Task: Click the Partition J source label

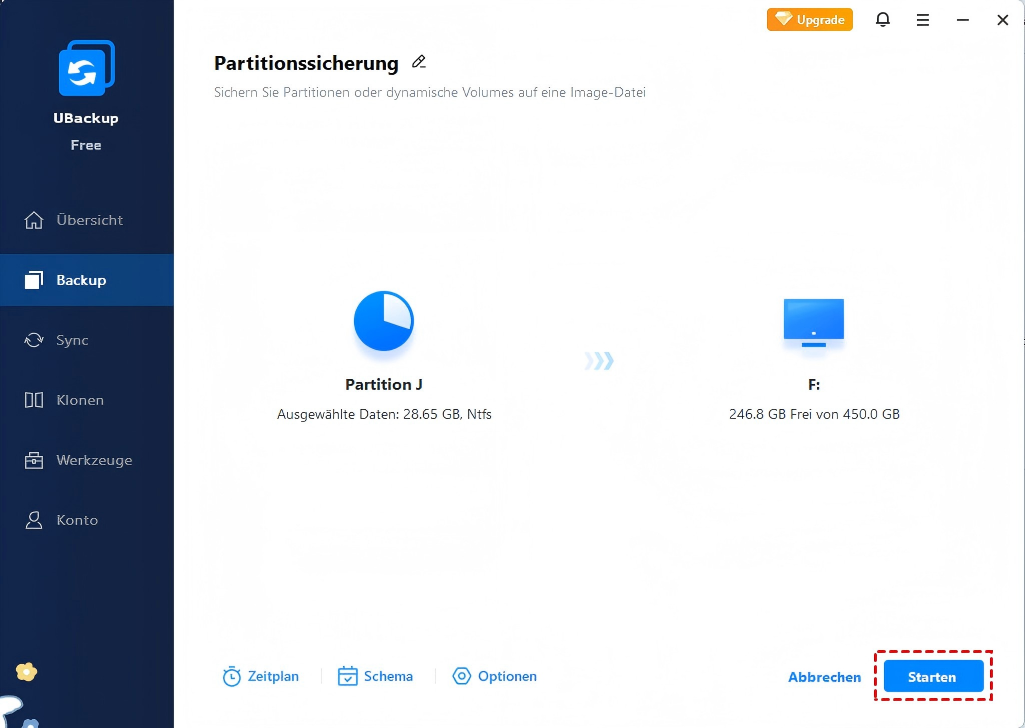Action: 384,384
